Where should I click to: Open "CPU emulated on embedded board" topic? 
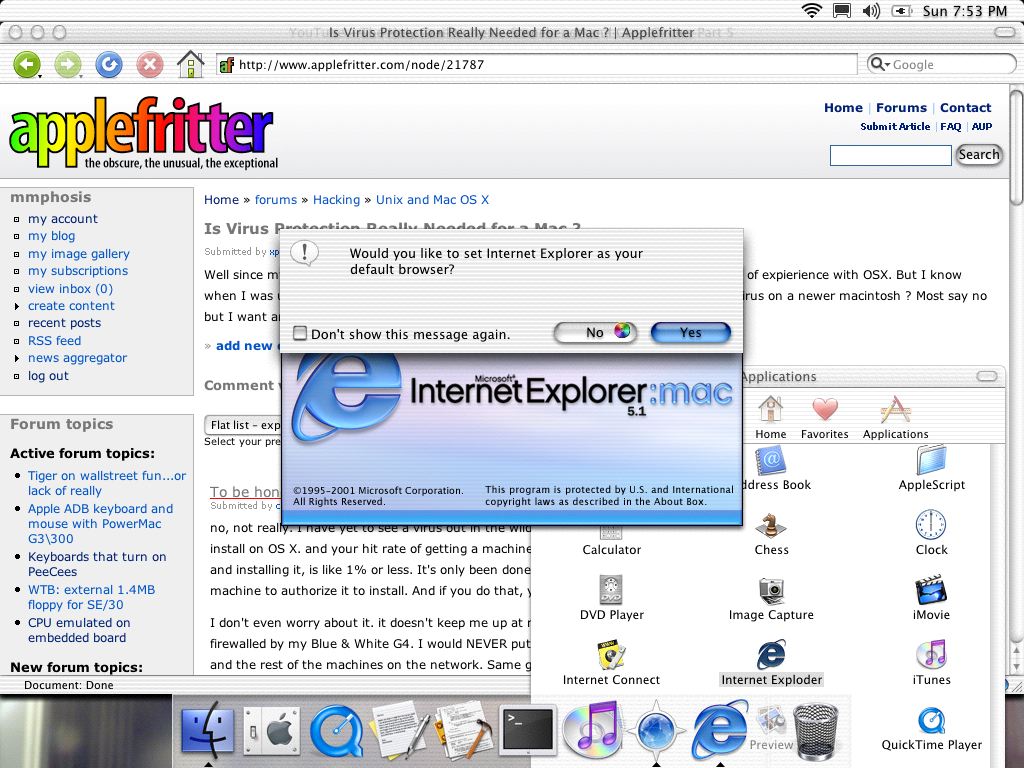click(78, 630)
